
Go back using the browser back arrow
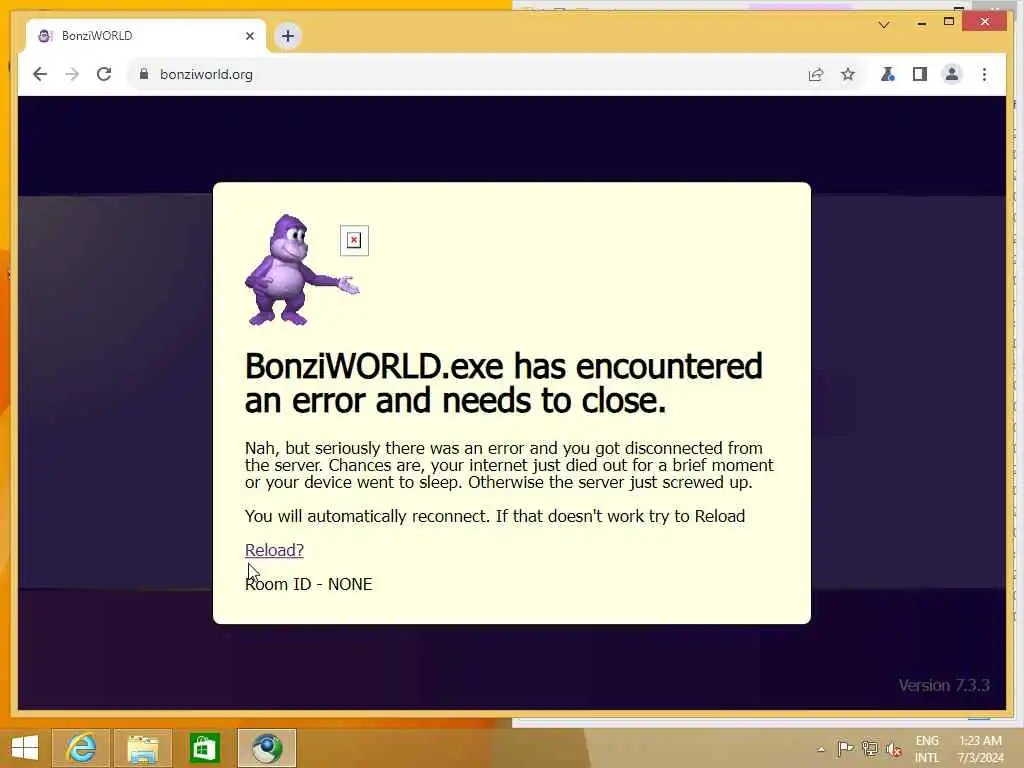[x=40, y=74]
